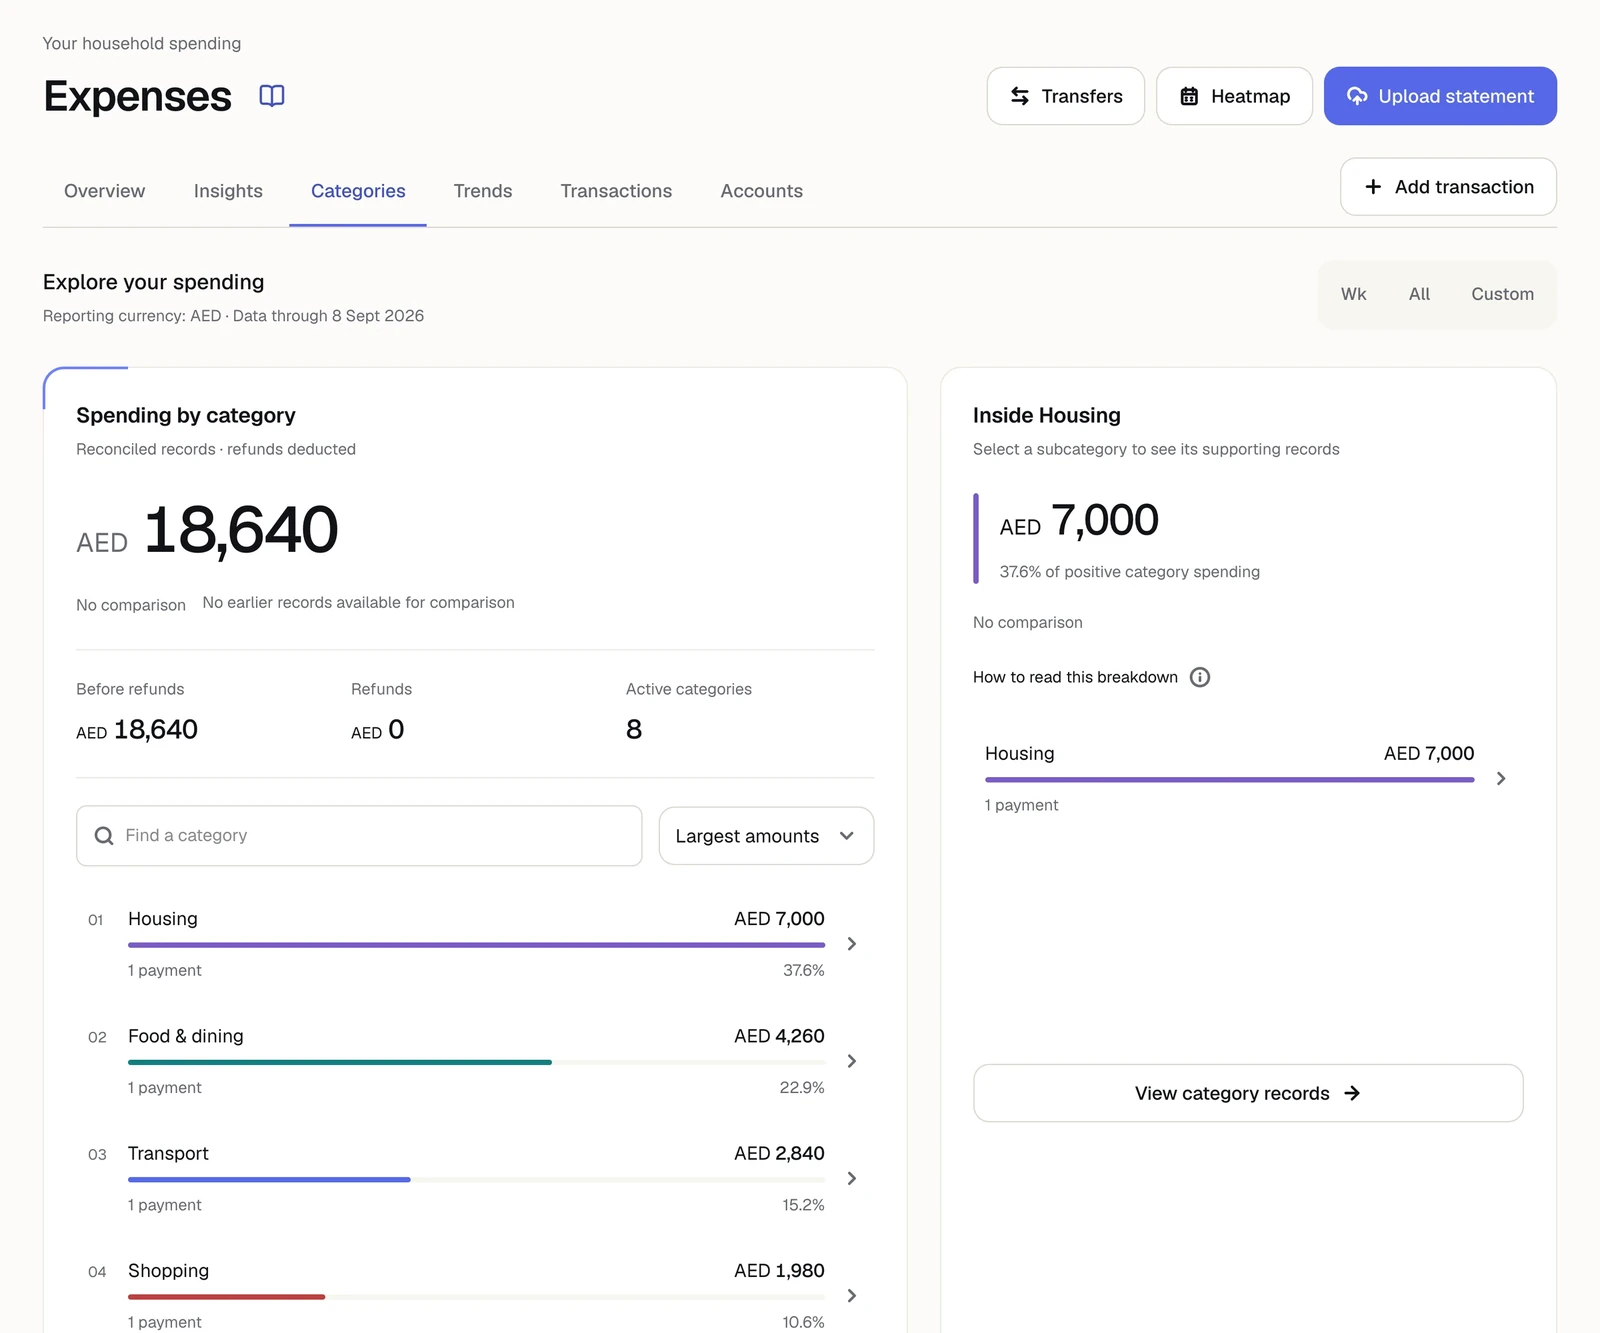Click the info icon for breakdown help

(x=1200, y=677)
